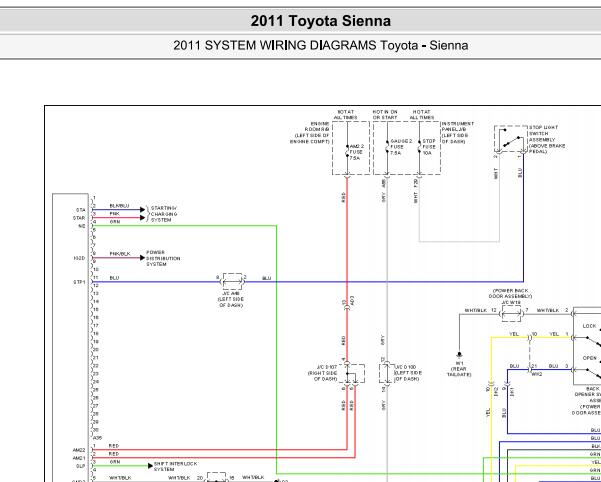Click the GAUGE 2 fuse 7.5A symbol

pos(388,147)
